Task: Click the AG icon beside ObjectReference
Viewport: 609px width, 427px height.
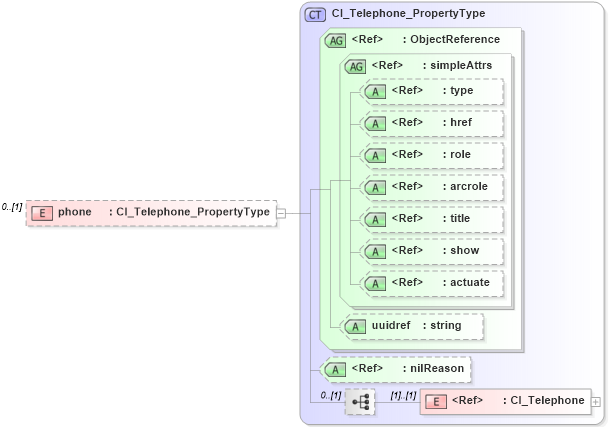Action: point(336,41)
